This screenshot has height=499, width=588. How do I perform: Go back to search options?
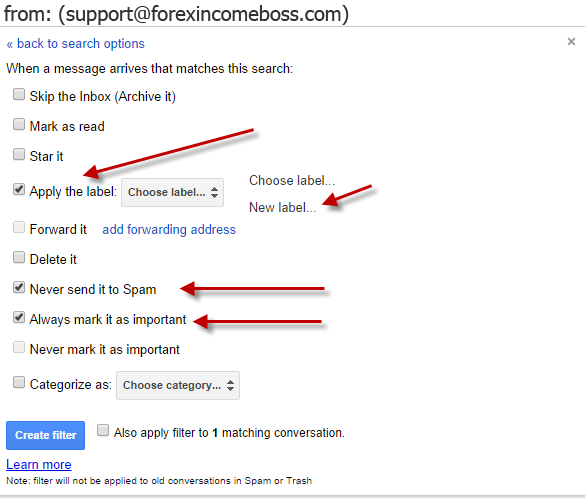click(x=75, y=43)
